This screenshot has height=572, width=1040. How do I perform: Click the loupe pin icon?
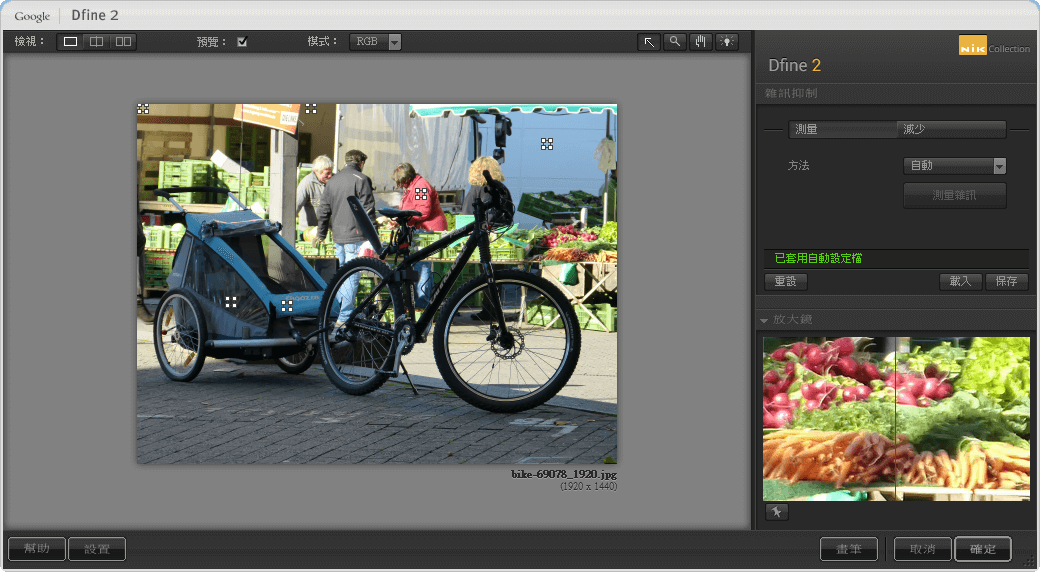(776, 512)
